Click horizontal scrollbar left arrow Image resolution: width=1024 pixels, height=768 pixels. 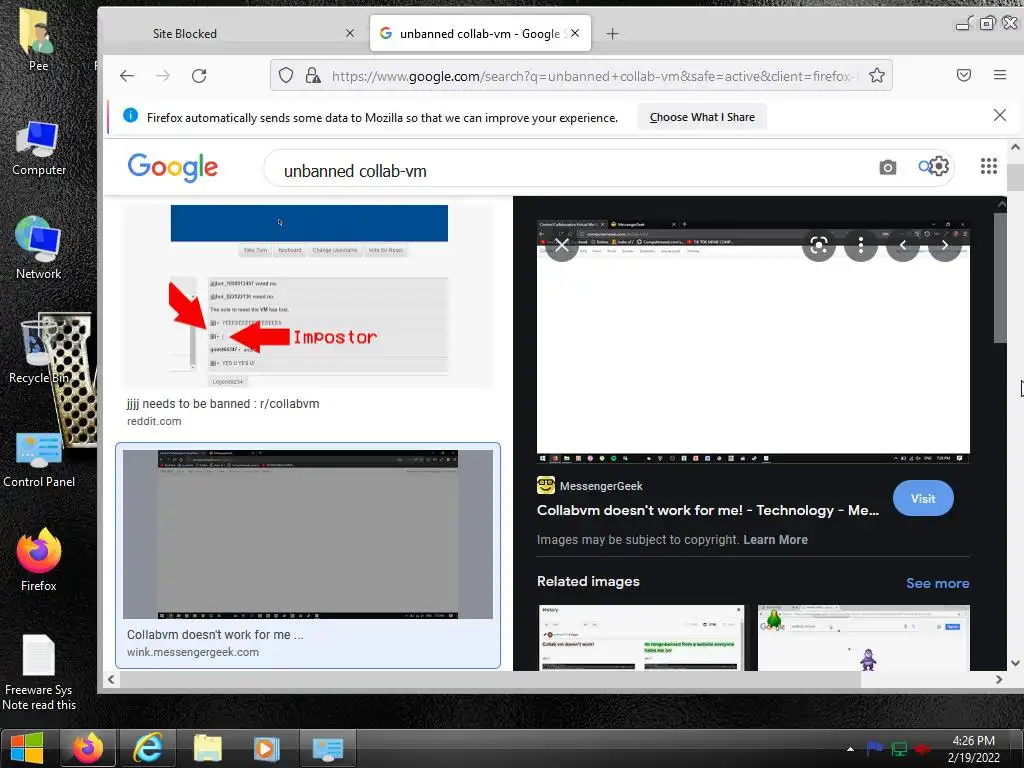point(111,680)
